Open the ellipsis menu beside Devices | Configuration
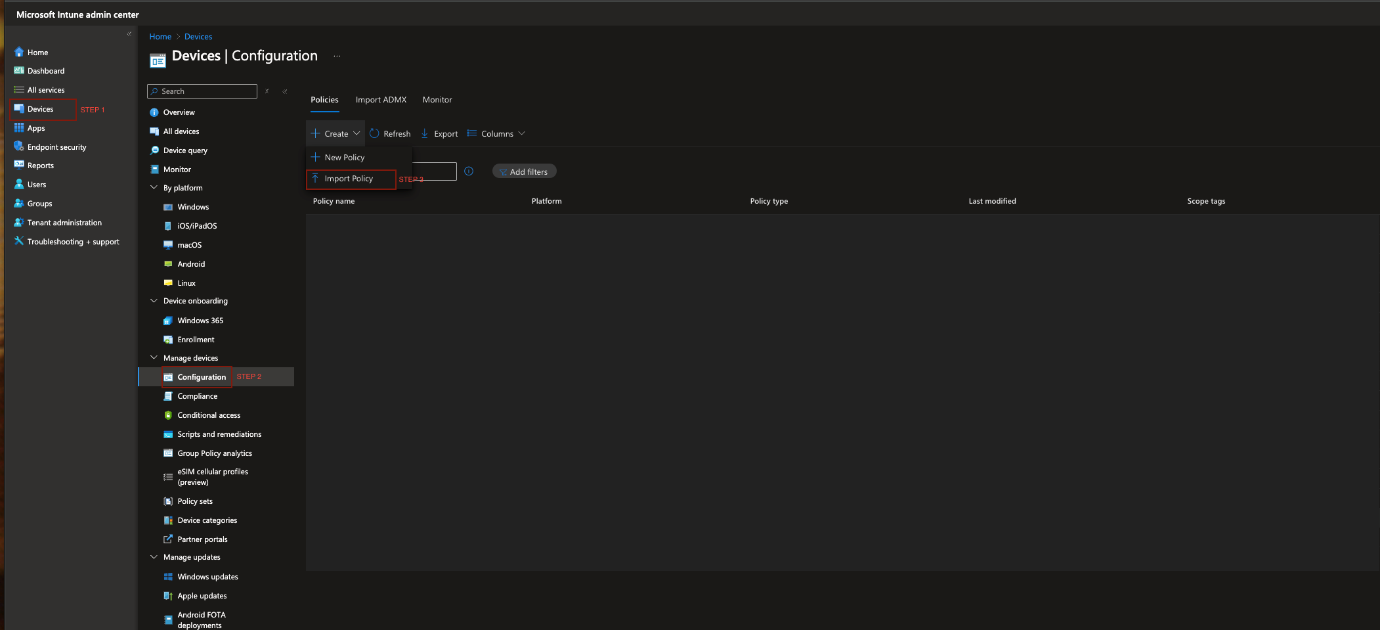The height and width of the screenshot is (630, 1380). (x=337, y=56)
